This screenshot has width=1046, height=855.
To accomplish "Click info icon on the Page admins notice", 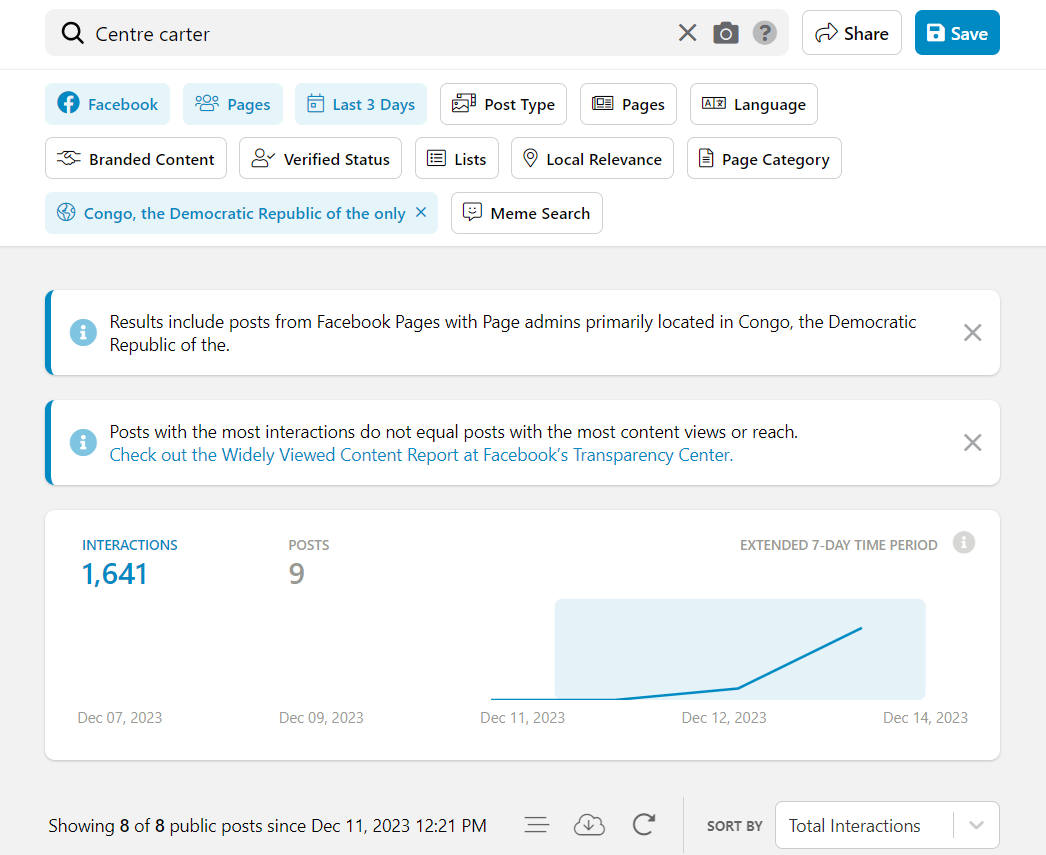I will click(83, 332).
